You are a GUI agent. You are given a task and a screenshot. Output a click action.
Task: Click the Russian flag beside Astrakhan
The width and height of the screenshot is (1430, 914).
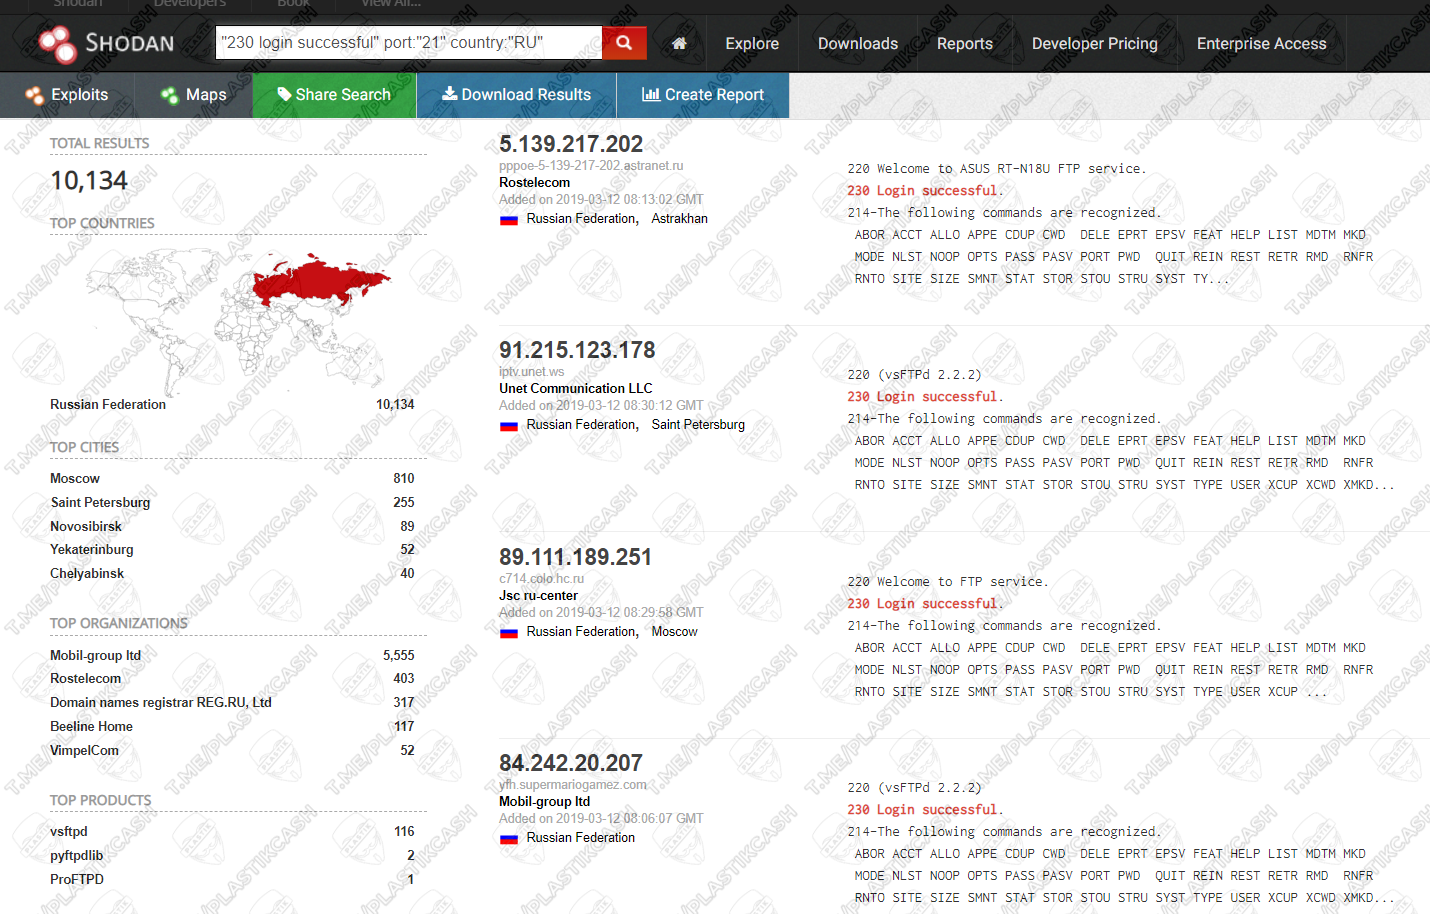pyautogui.click(x=509, y=219)
